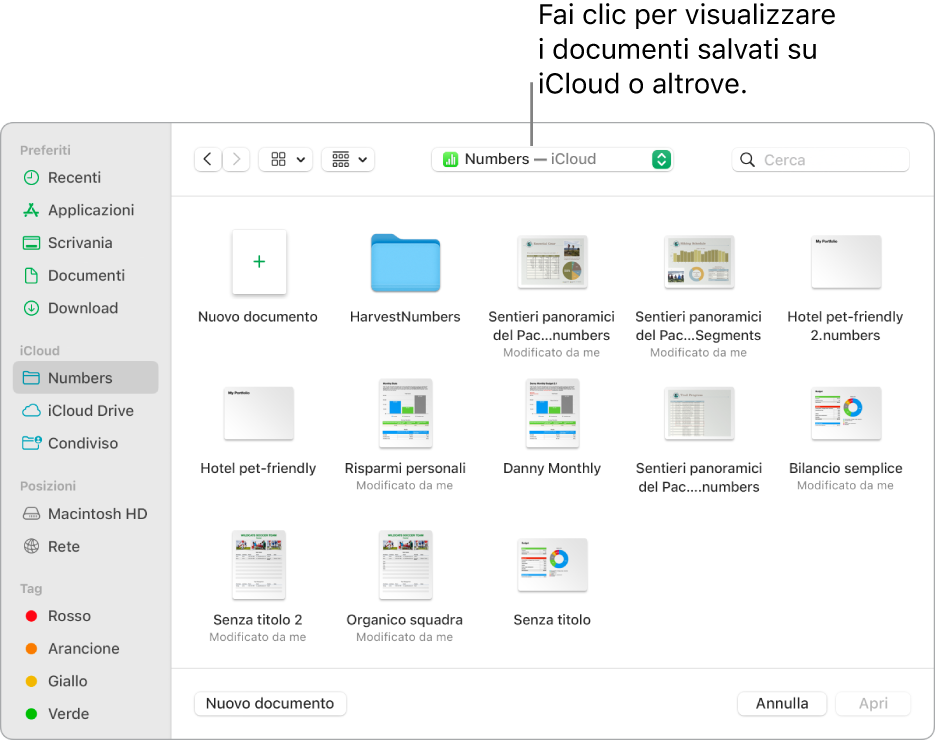
Task: Click the Annulla button
Action: [x=781, y=703]
